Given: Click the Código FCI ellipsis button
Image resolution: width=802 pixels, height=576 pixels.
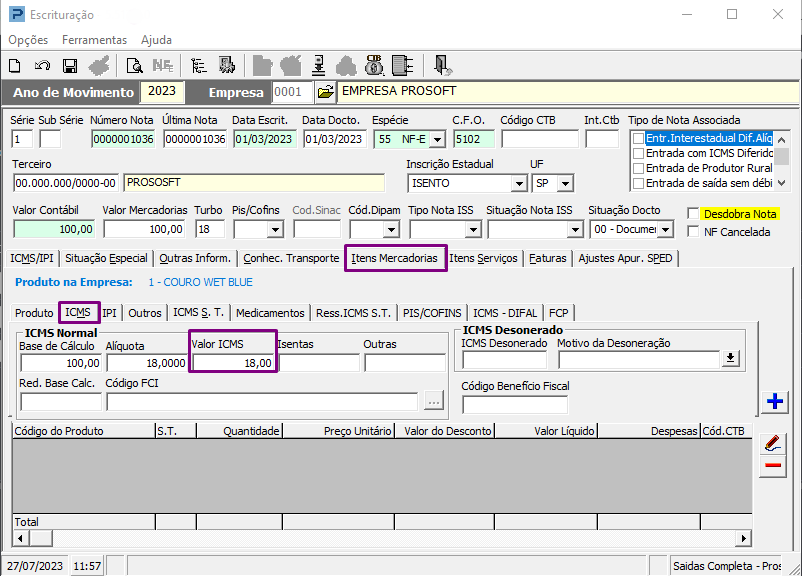Looking at the screenshot, I should [x=434, y=402].
